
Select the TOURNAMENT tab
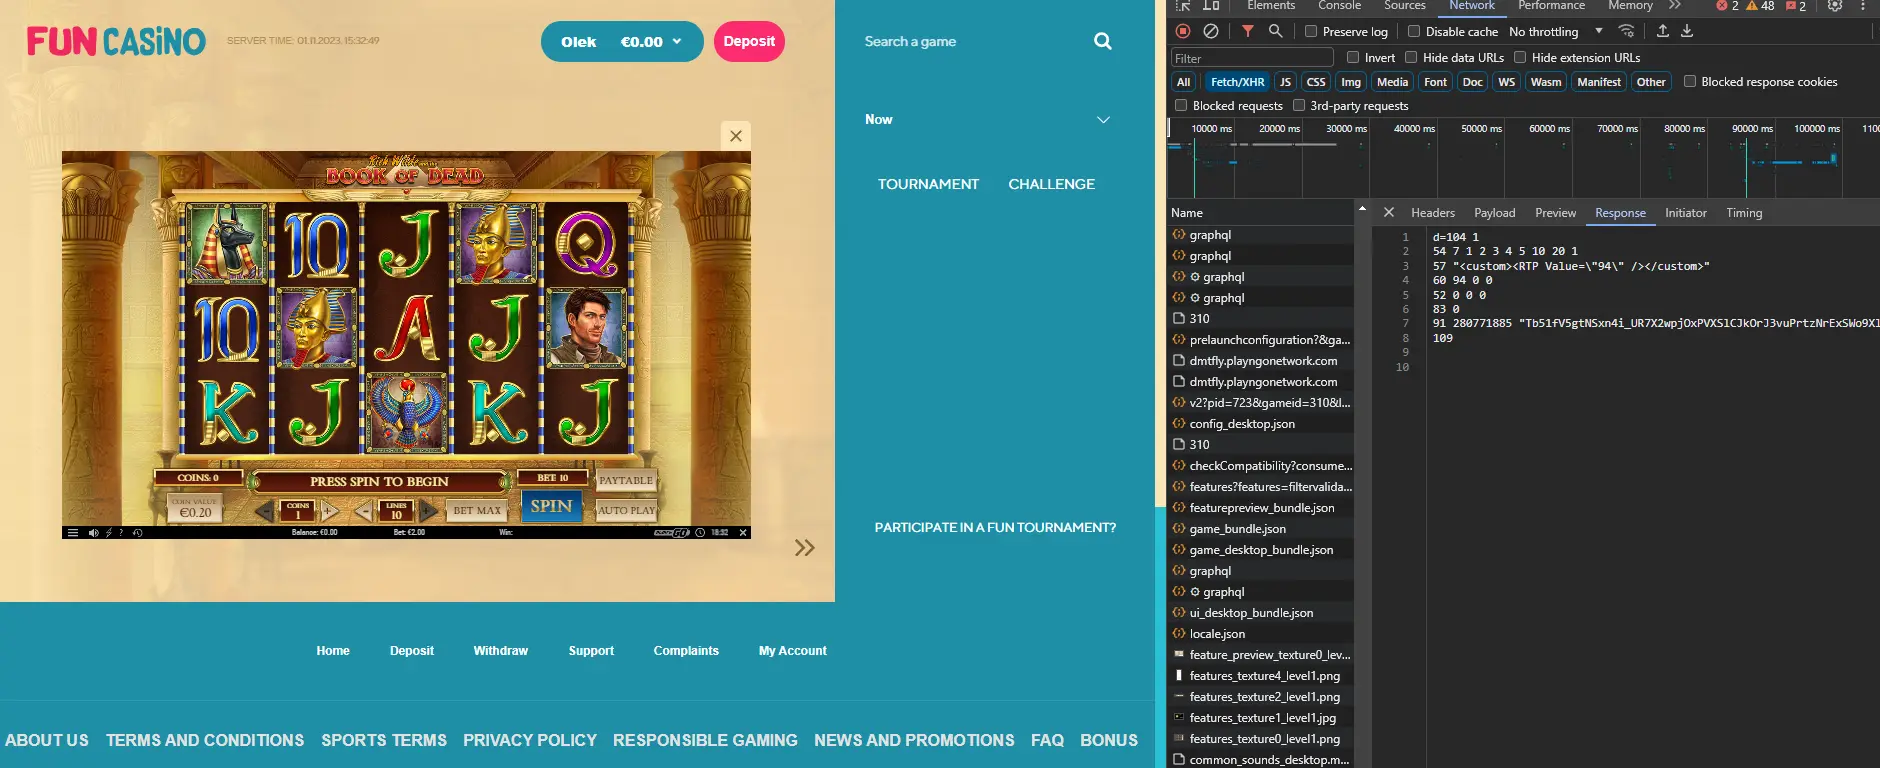click(928, 184)
